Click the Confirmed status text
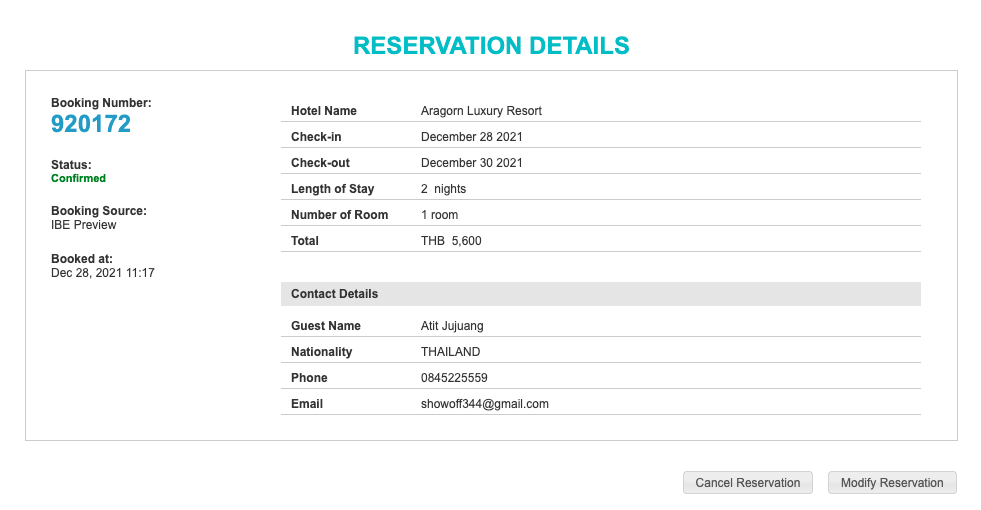The width and height of the screenshot is (981, 510). [78, 179]
